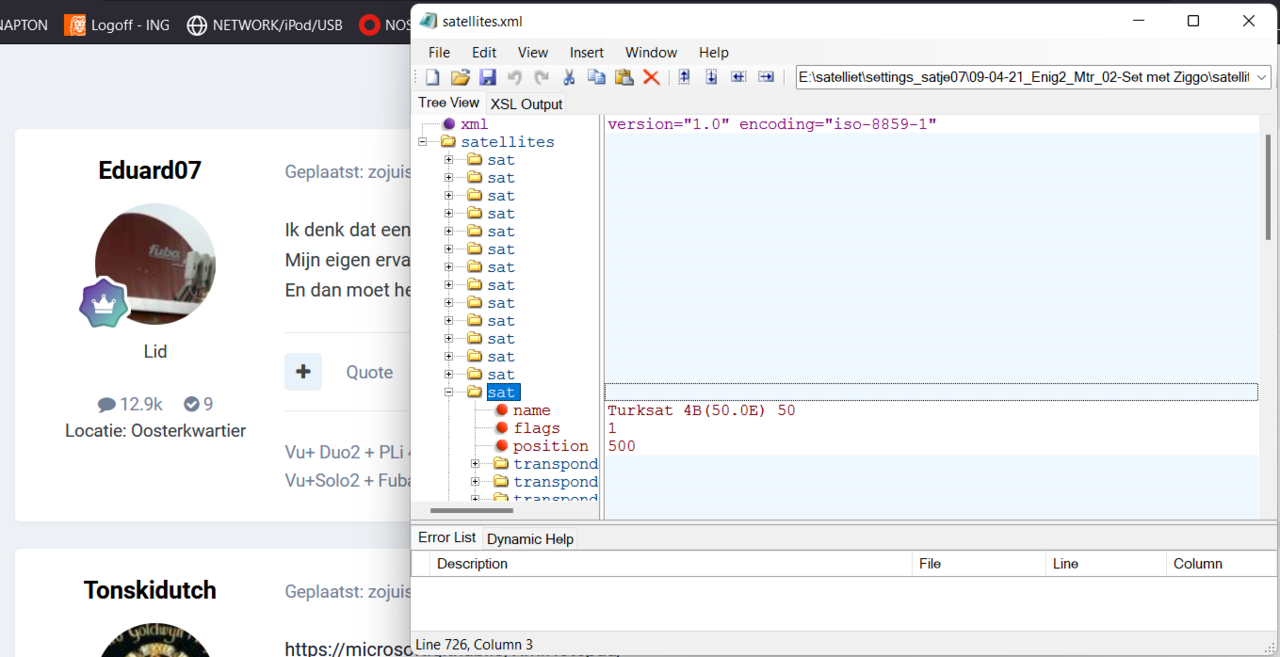Expand the first transponder node

coord(475,463)
